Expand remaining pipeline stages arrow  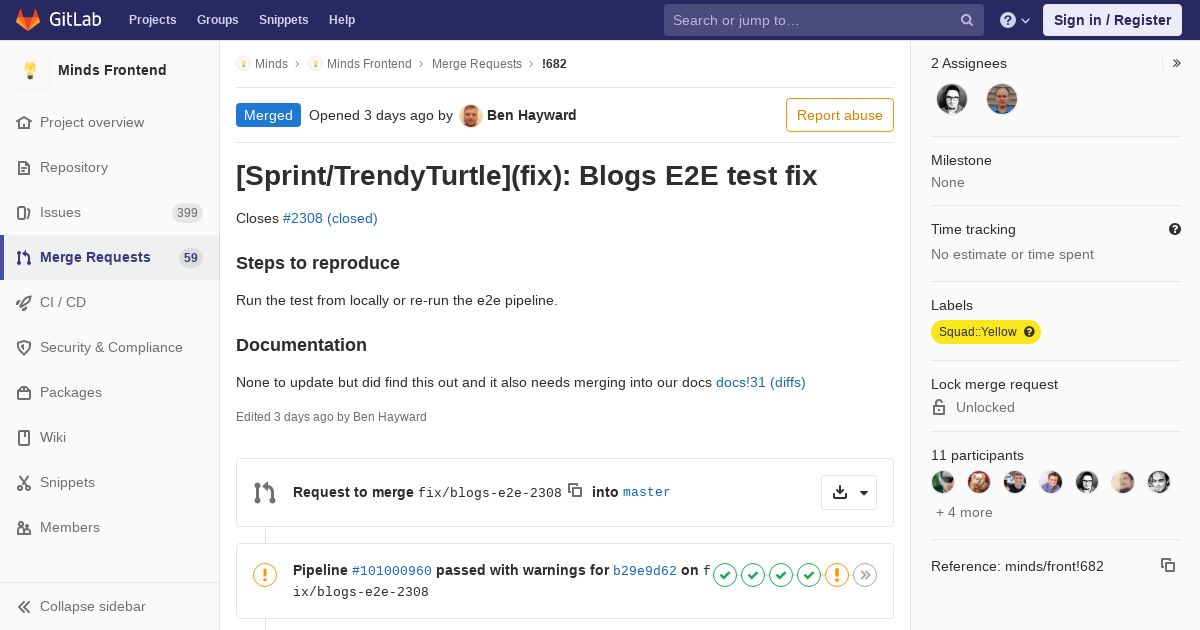[865, 575]
